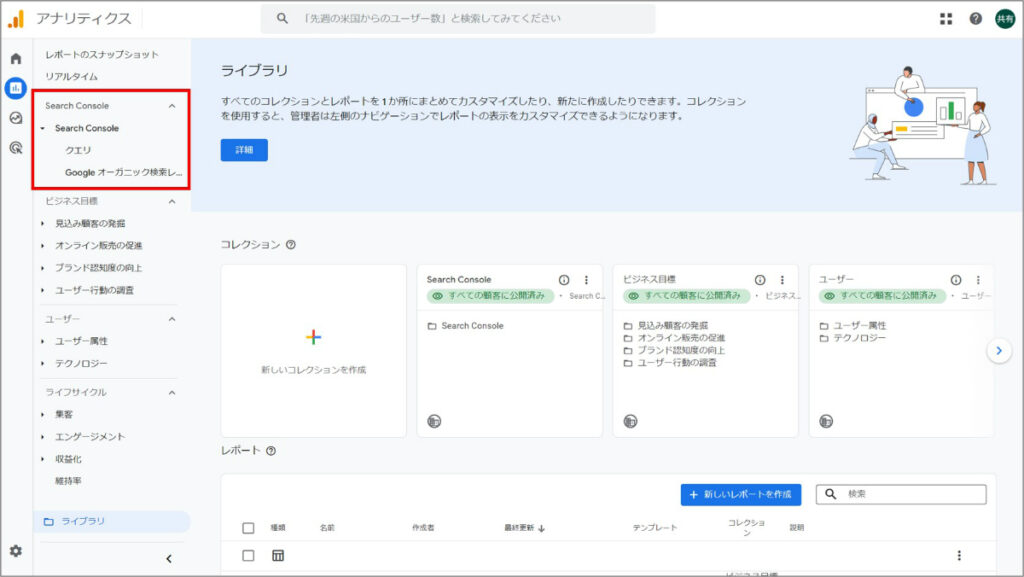Select ライブラリ in the sidebar

tap(112, 522)
